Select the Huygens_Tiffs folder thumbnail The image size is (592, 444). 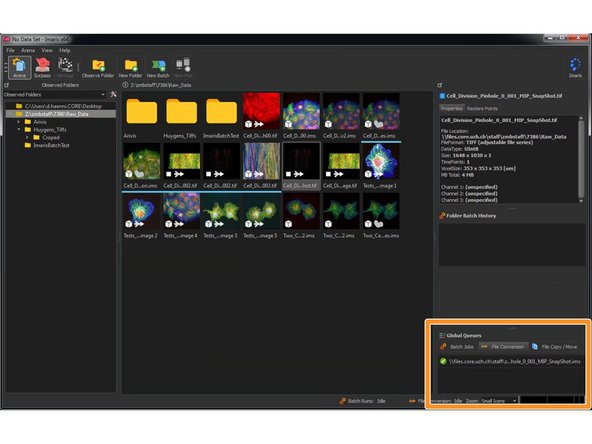pyautogui.click(x=182, y=112)
